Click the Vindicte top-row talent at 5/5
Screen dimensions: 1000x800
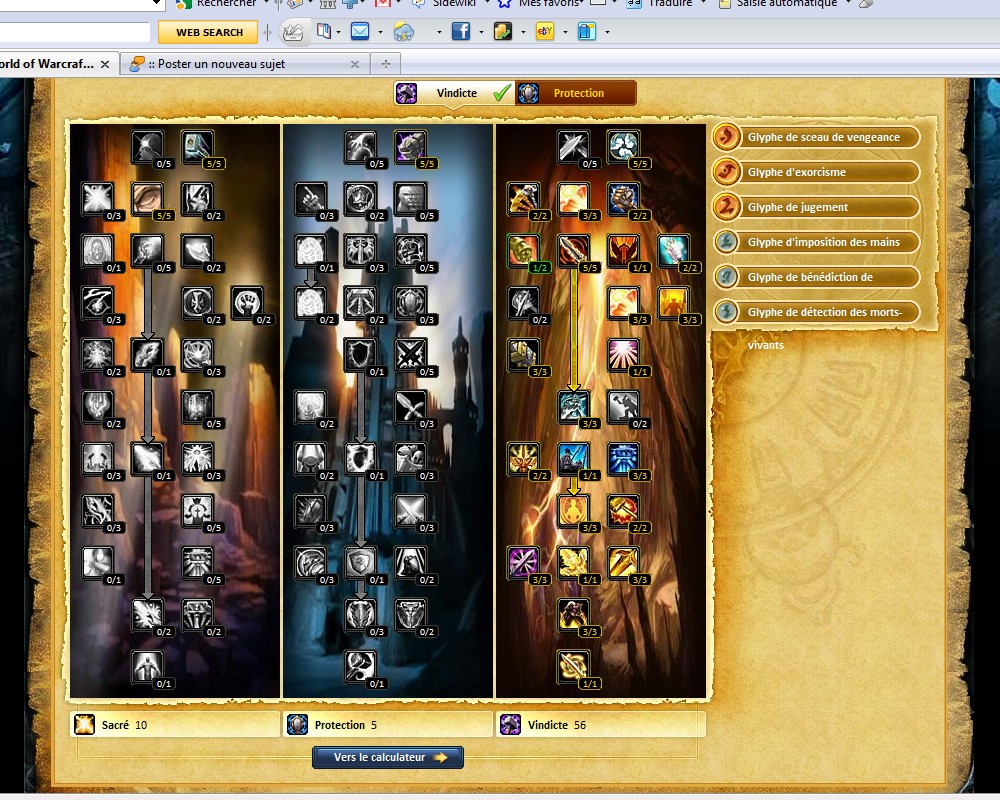tap(624, 147)
